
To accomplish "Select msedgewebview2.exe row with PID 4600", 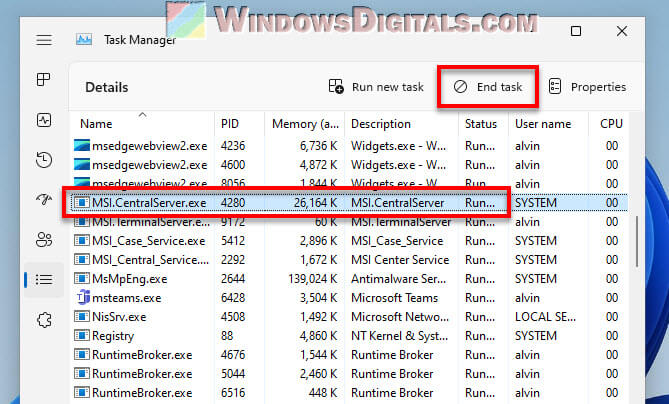I will point(349,165).
